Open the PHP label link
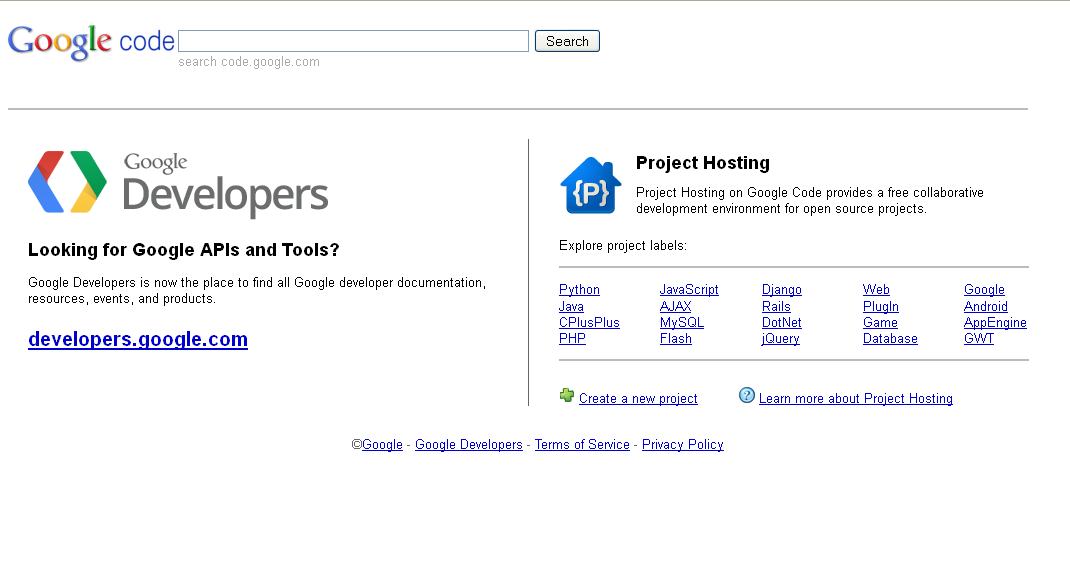 [x=572, y=338]
